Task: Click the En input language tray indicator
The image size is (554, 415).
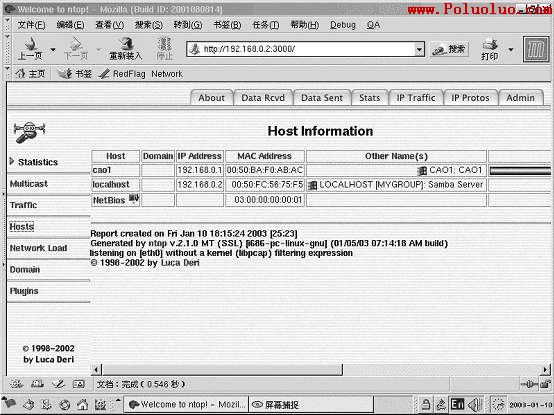Action: point(457,403)
